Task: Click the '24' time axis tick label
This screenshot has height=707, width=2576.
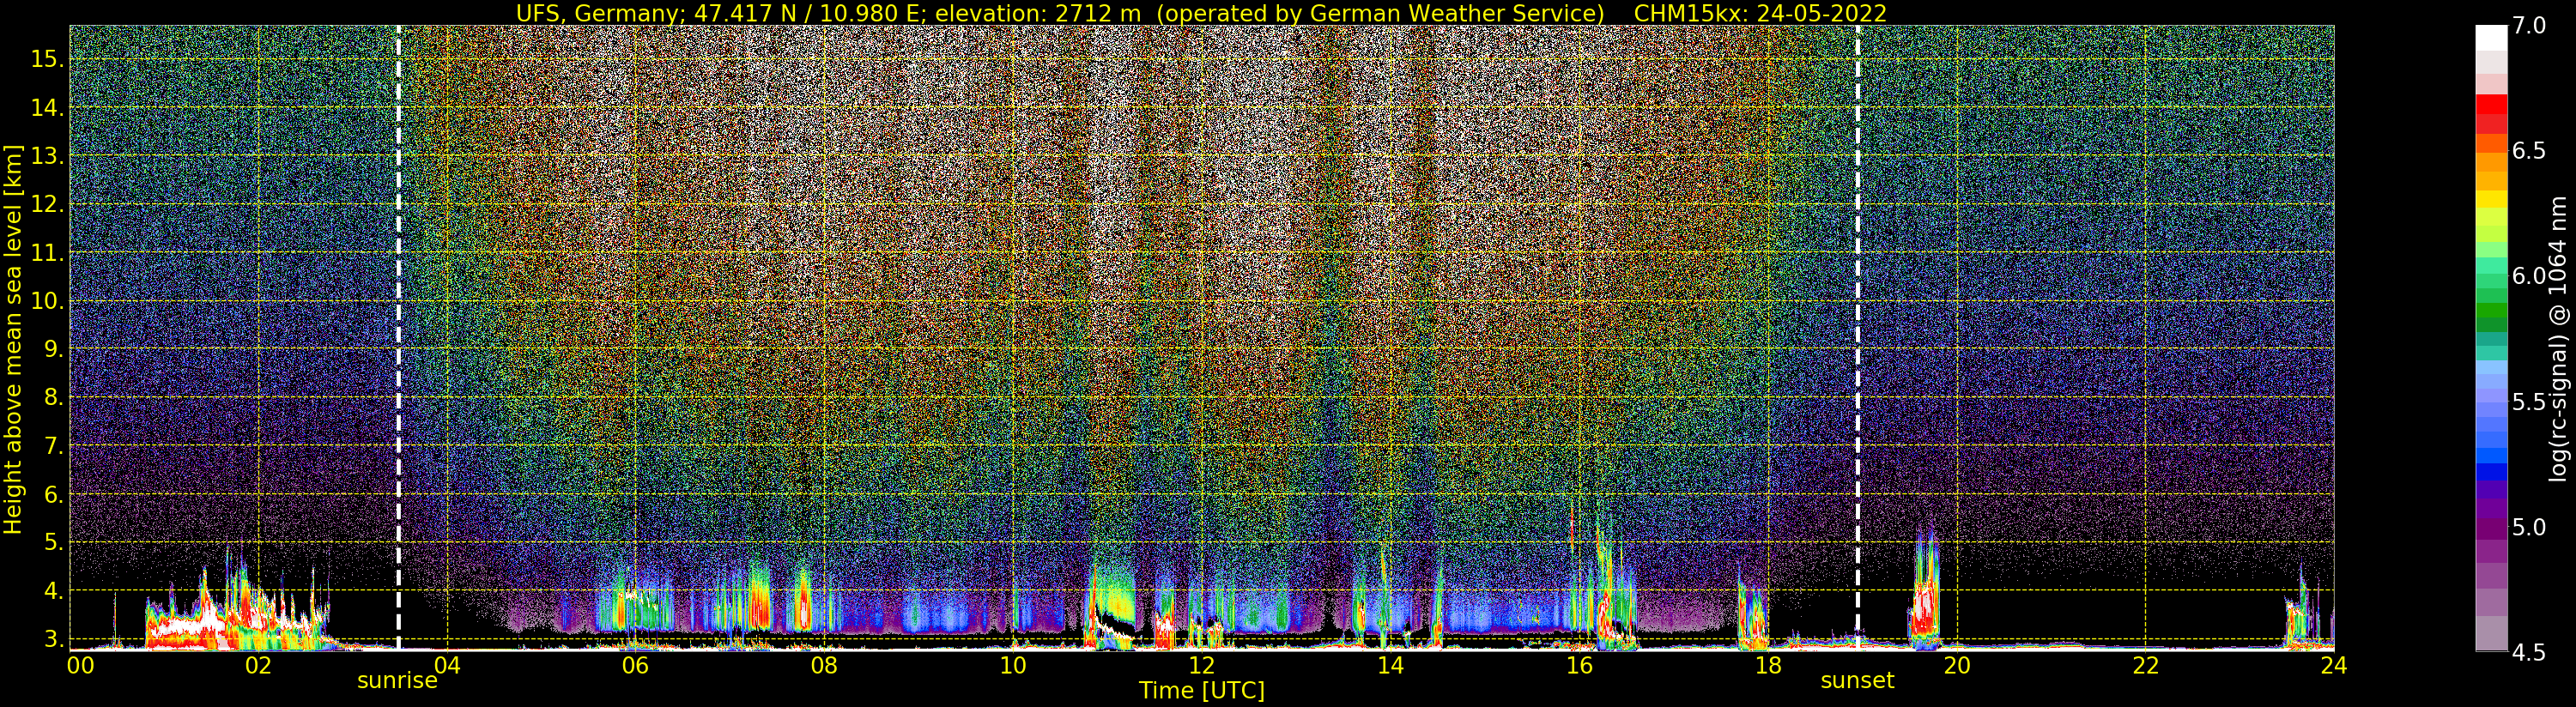Action: [2334, 665]
